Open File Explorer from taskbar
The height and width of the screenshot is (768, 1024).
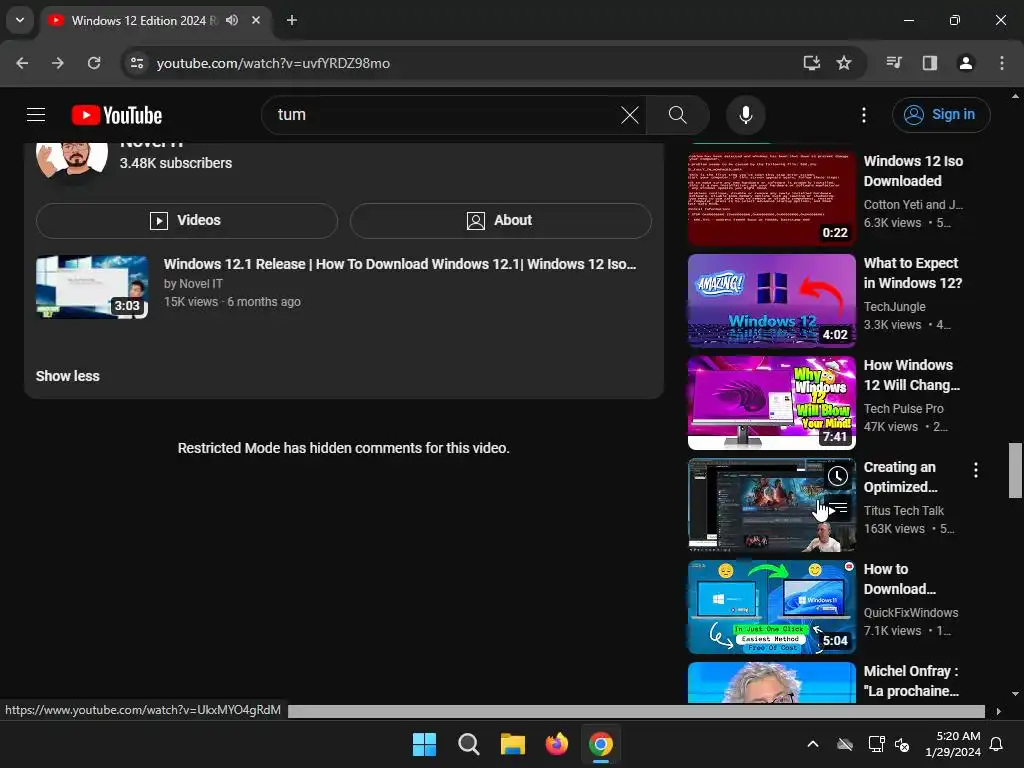[513, 744]
